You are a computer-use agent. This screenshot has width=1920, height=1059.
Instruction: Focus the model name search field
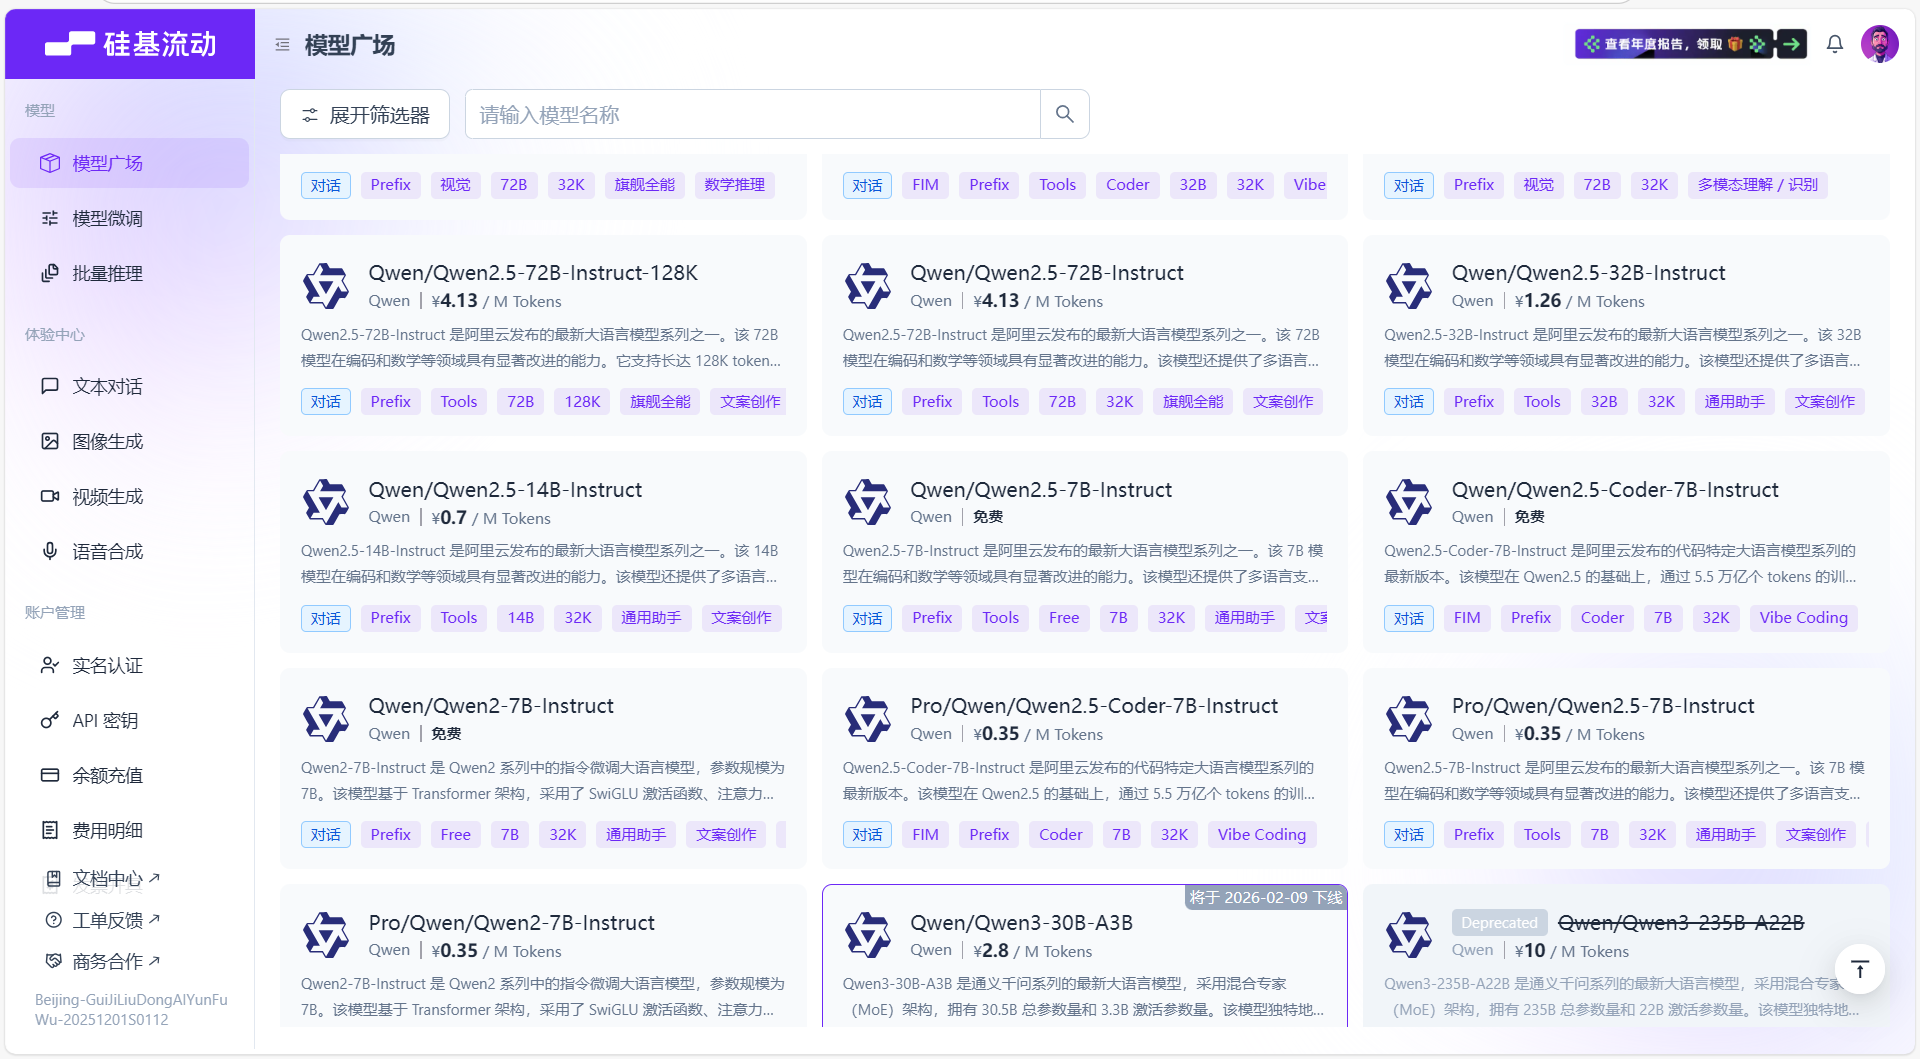(752, 115)
